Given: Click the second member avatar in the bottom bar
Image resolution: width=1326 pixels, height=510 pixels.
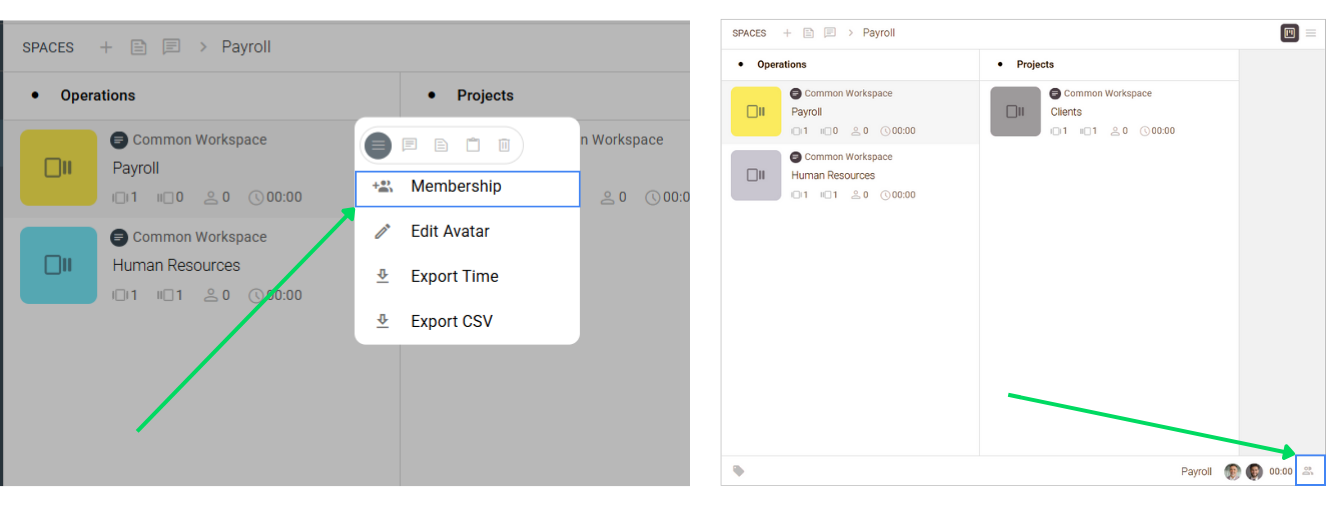Looking at the screenshot, I should (1254, 472).
